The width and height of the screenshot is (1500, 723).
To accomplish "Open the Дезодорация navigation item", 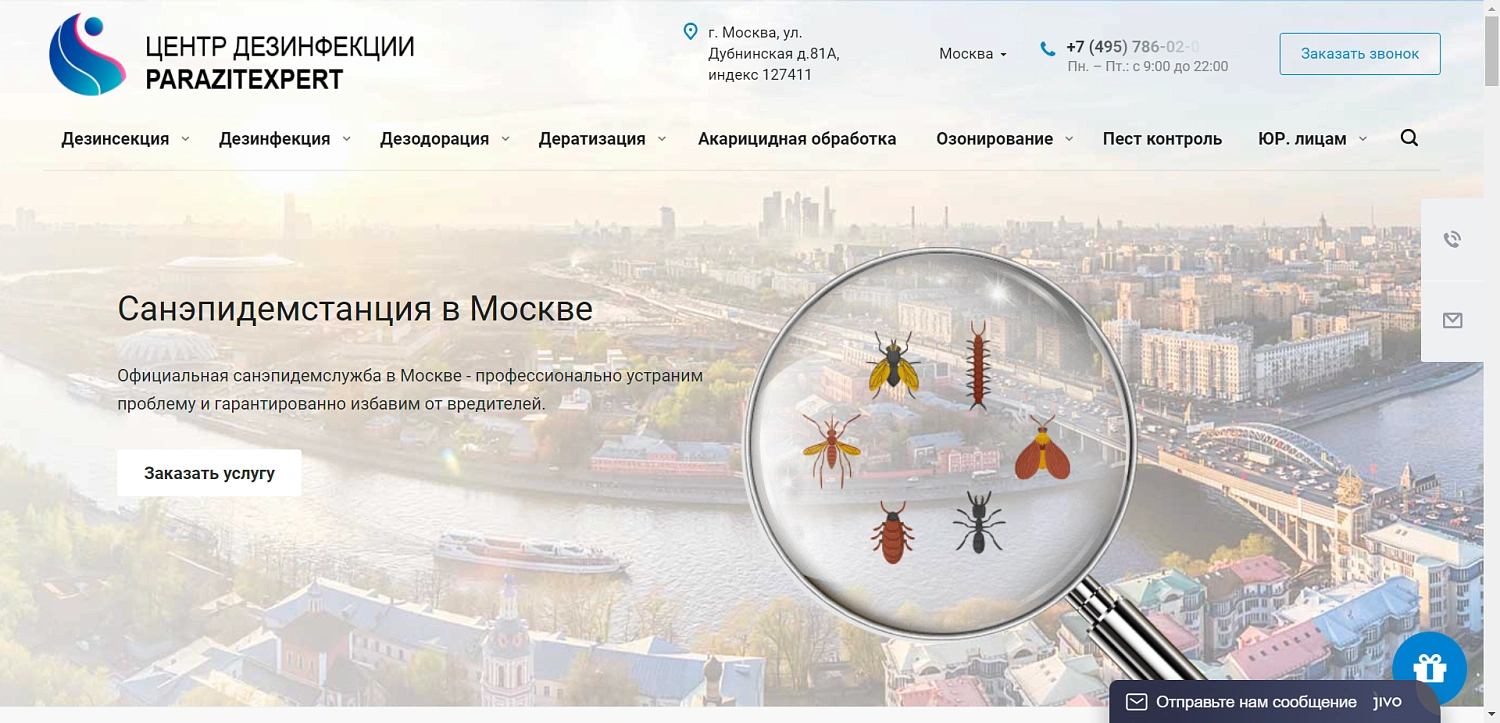I will [434, 138].
